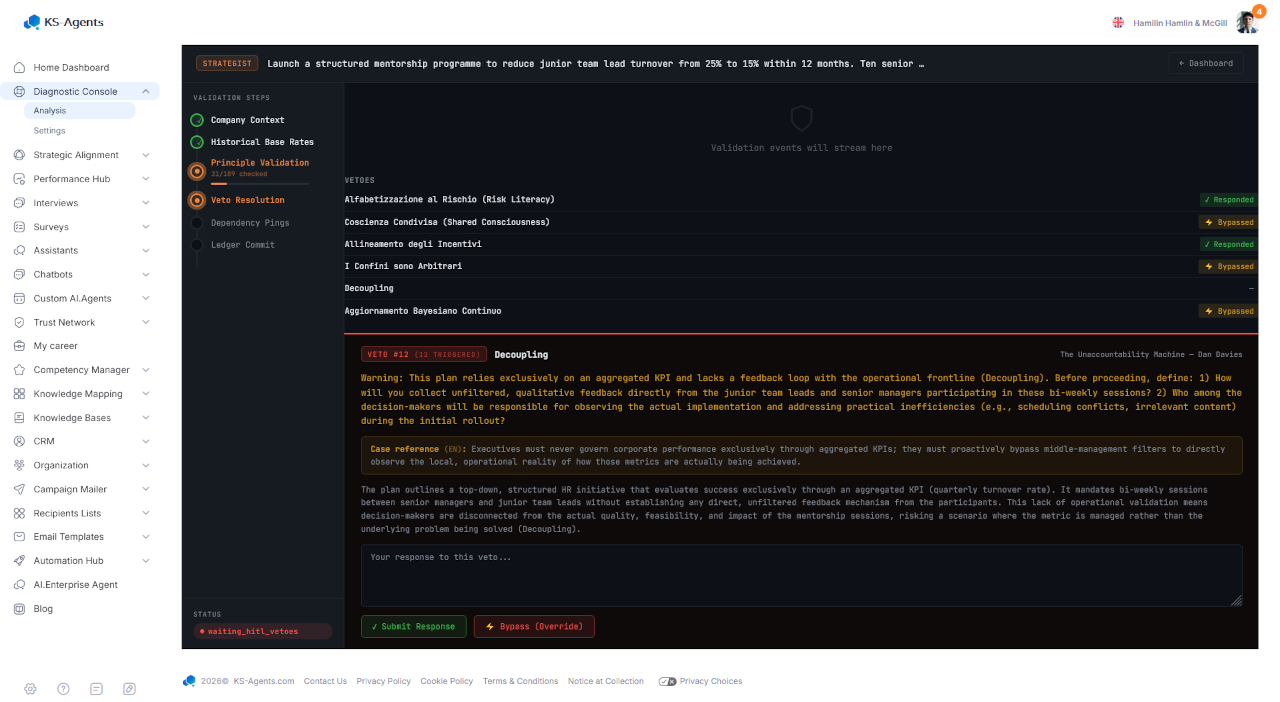Expand the Competency Manager chevron

pyautogui.click(x=146, y=370)
